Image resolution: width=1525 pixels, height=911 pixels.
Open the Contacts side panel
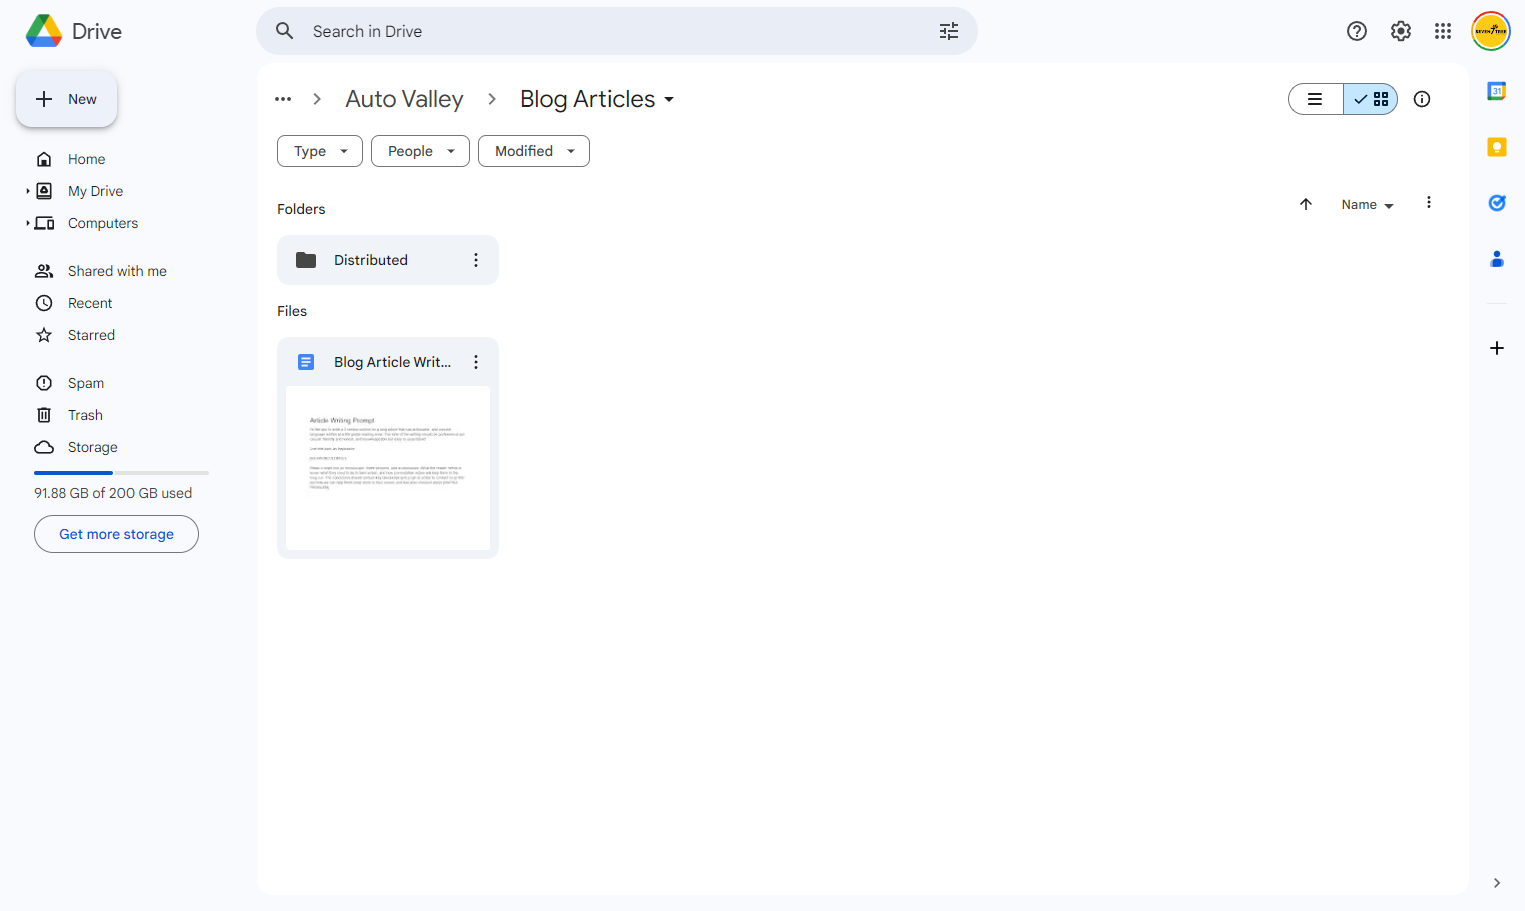click(x=1496, y=259)
